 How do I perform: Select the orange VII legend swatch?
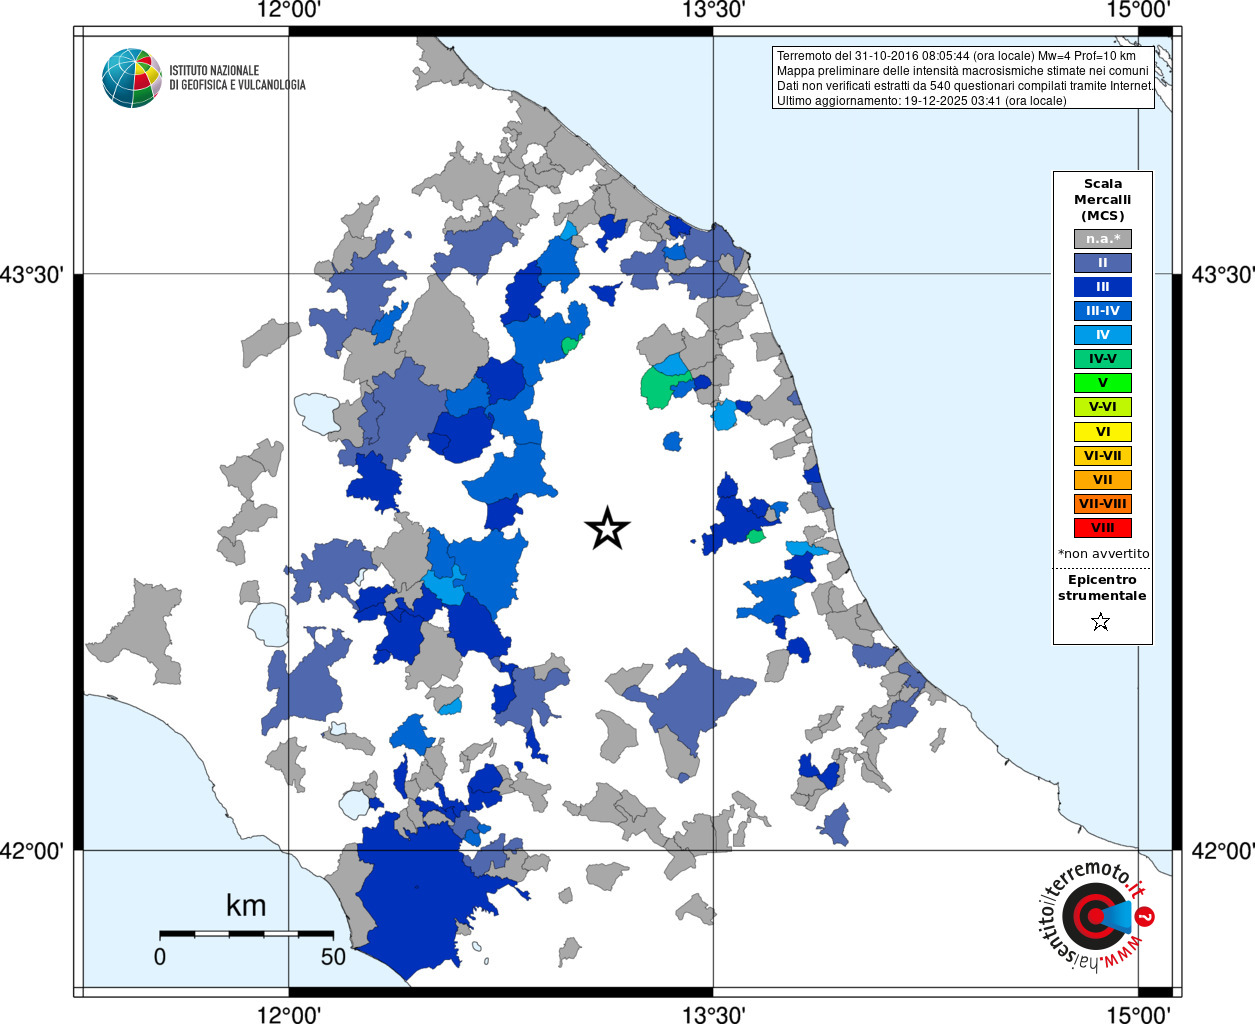coord(1103,480)
